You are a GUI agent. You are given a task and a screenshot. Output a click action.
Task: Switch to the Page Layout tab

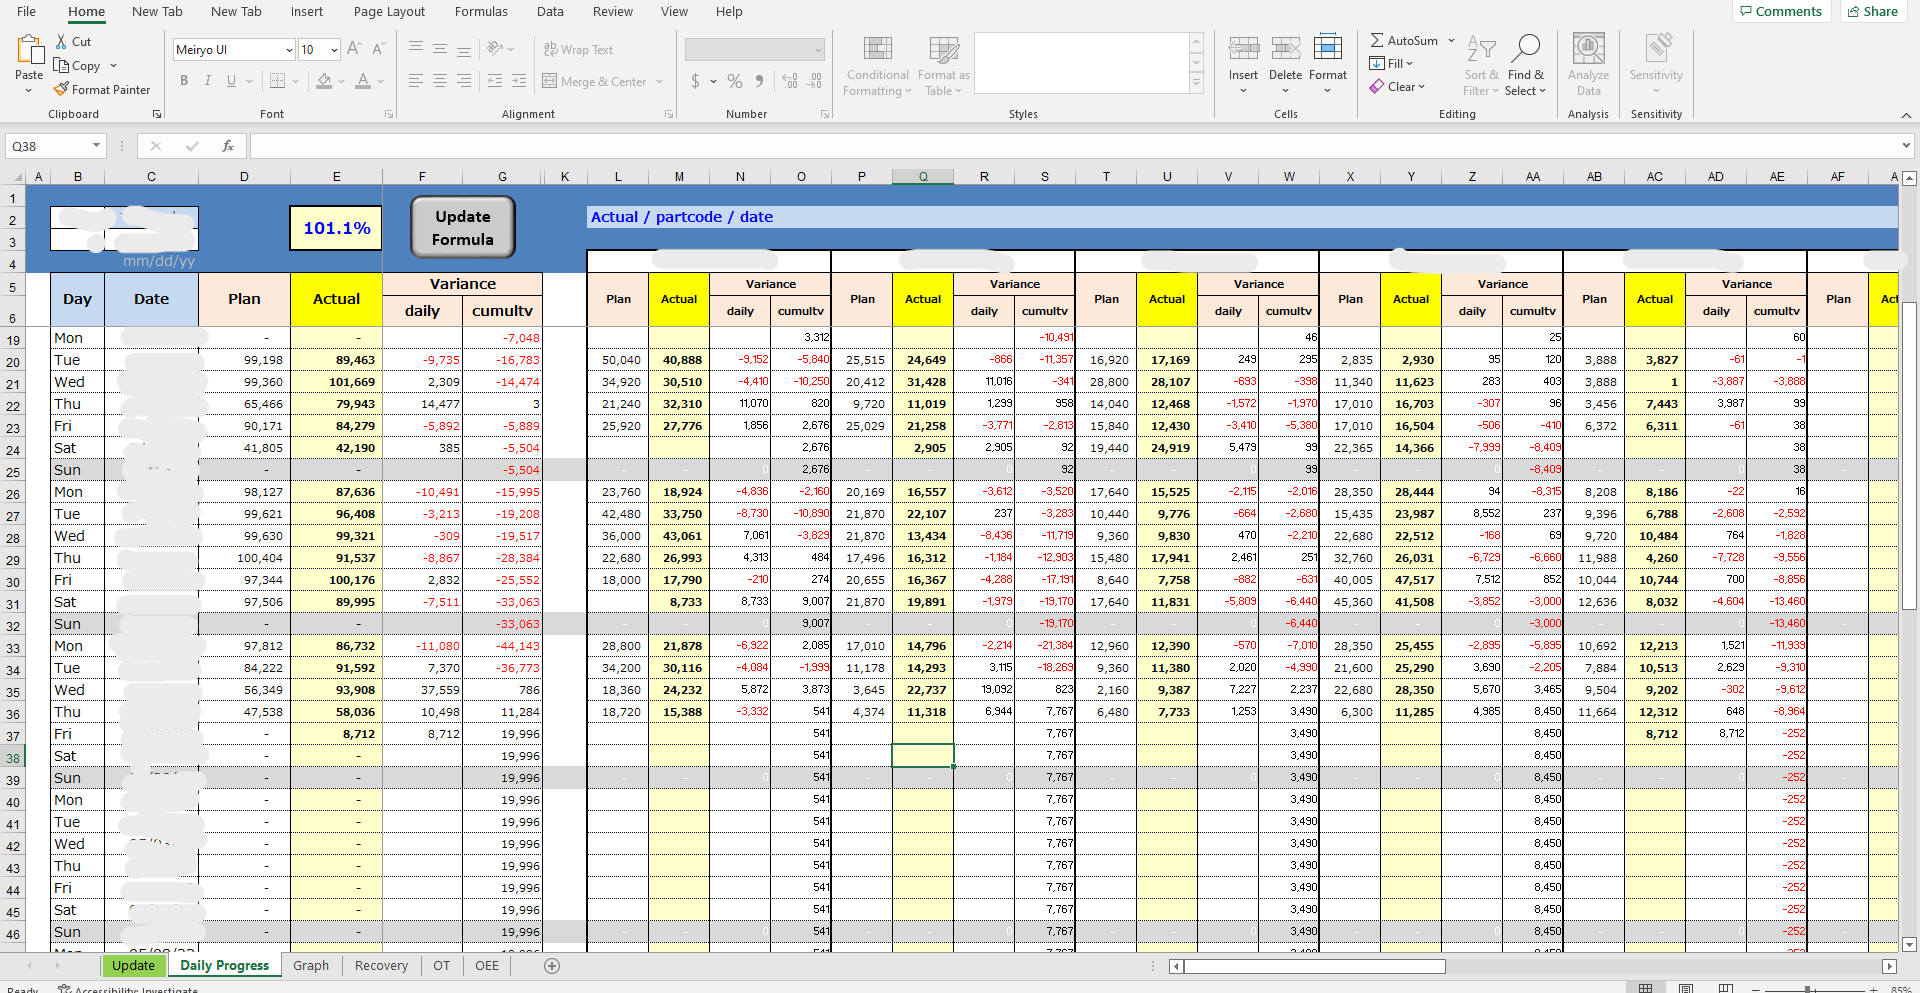click(x=389, y=12)
